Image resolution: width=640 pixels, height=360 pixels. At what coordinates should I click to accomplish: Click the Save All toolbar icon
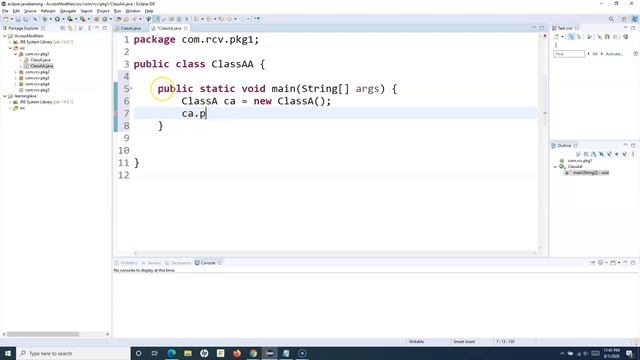26,19
